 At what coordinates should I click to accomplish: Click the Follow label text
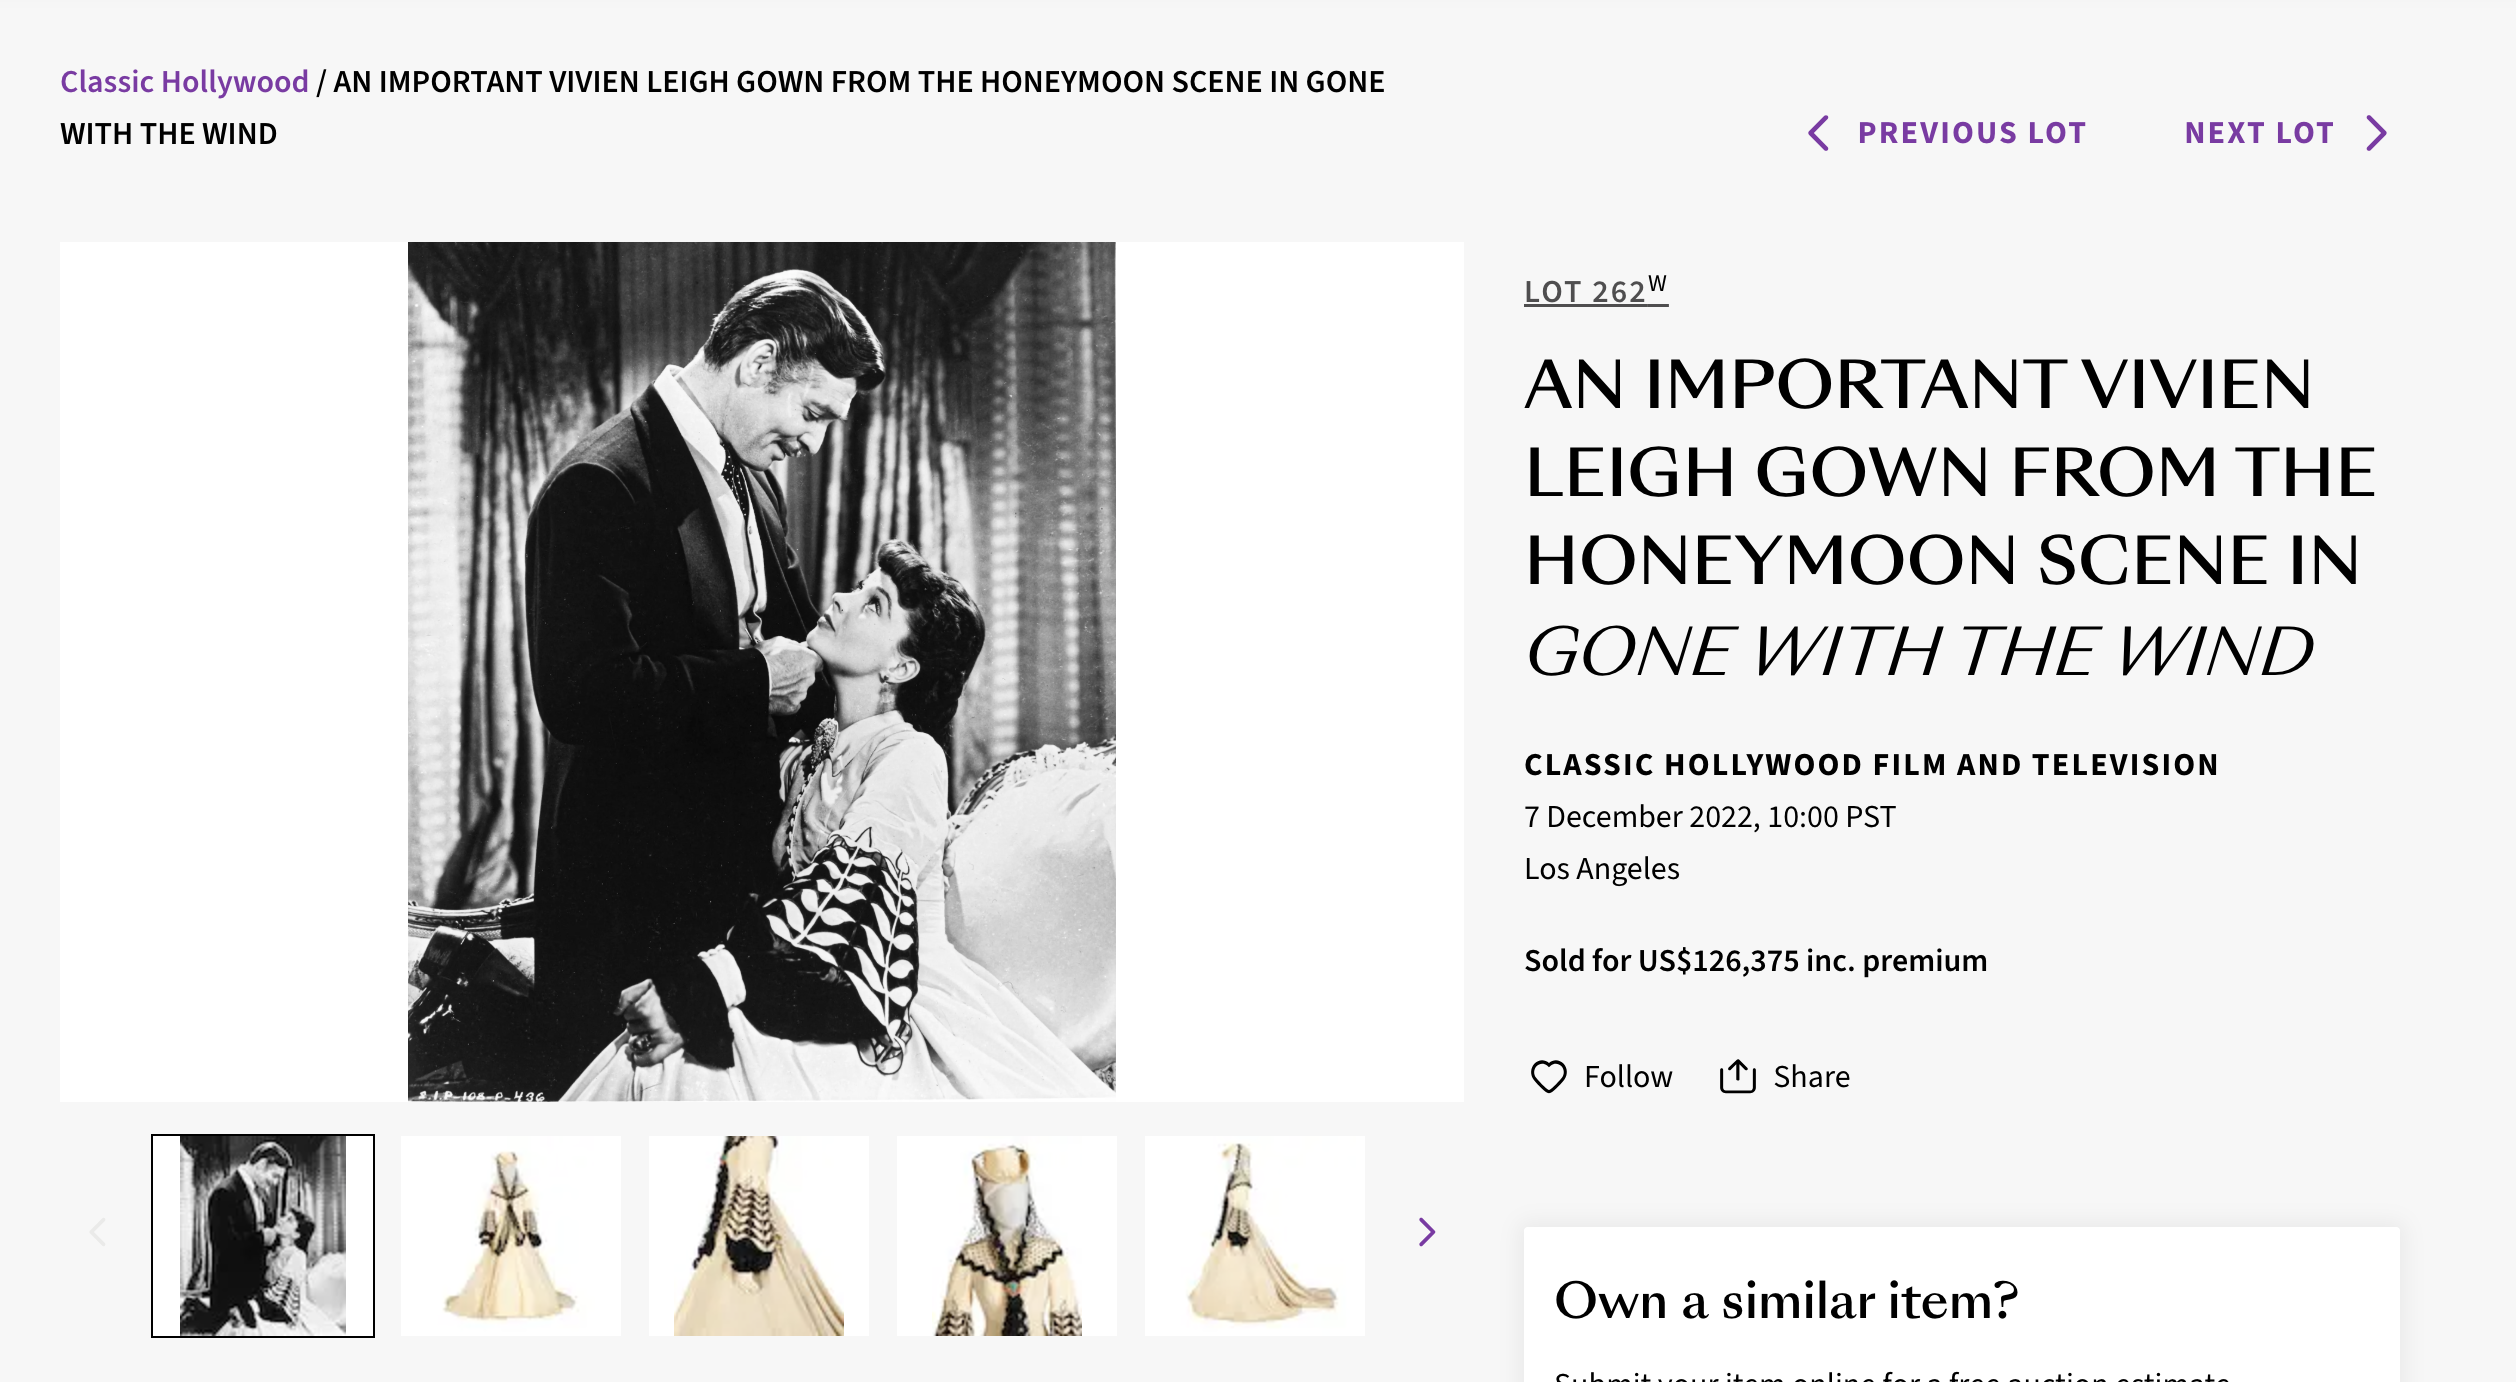pyautogui.click(x=1628, y=1077)
